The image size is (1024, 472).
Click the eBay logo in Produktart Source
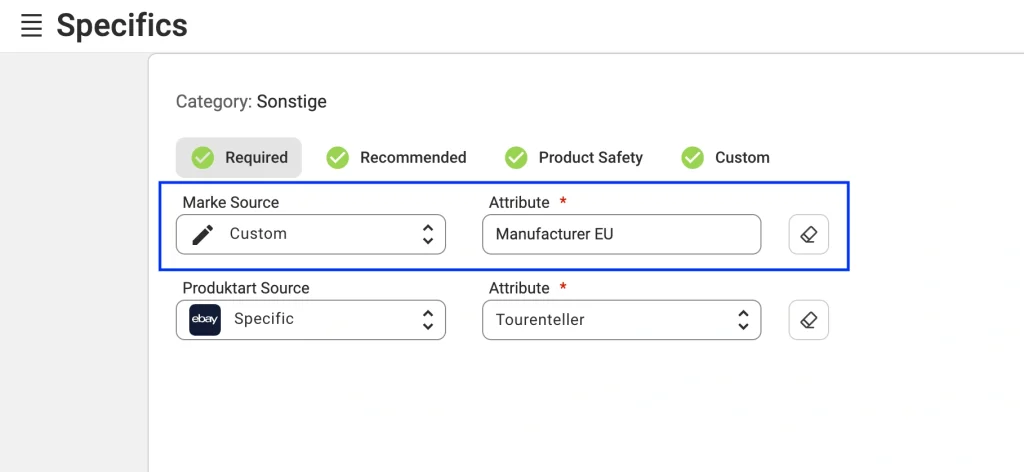[205, 320]
